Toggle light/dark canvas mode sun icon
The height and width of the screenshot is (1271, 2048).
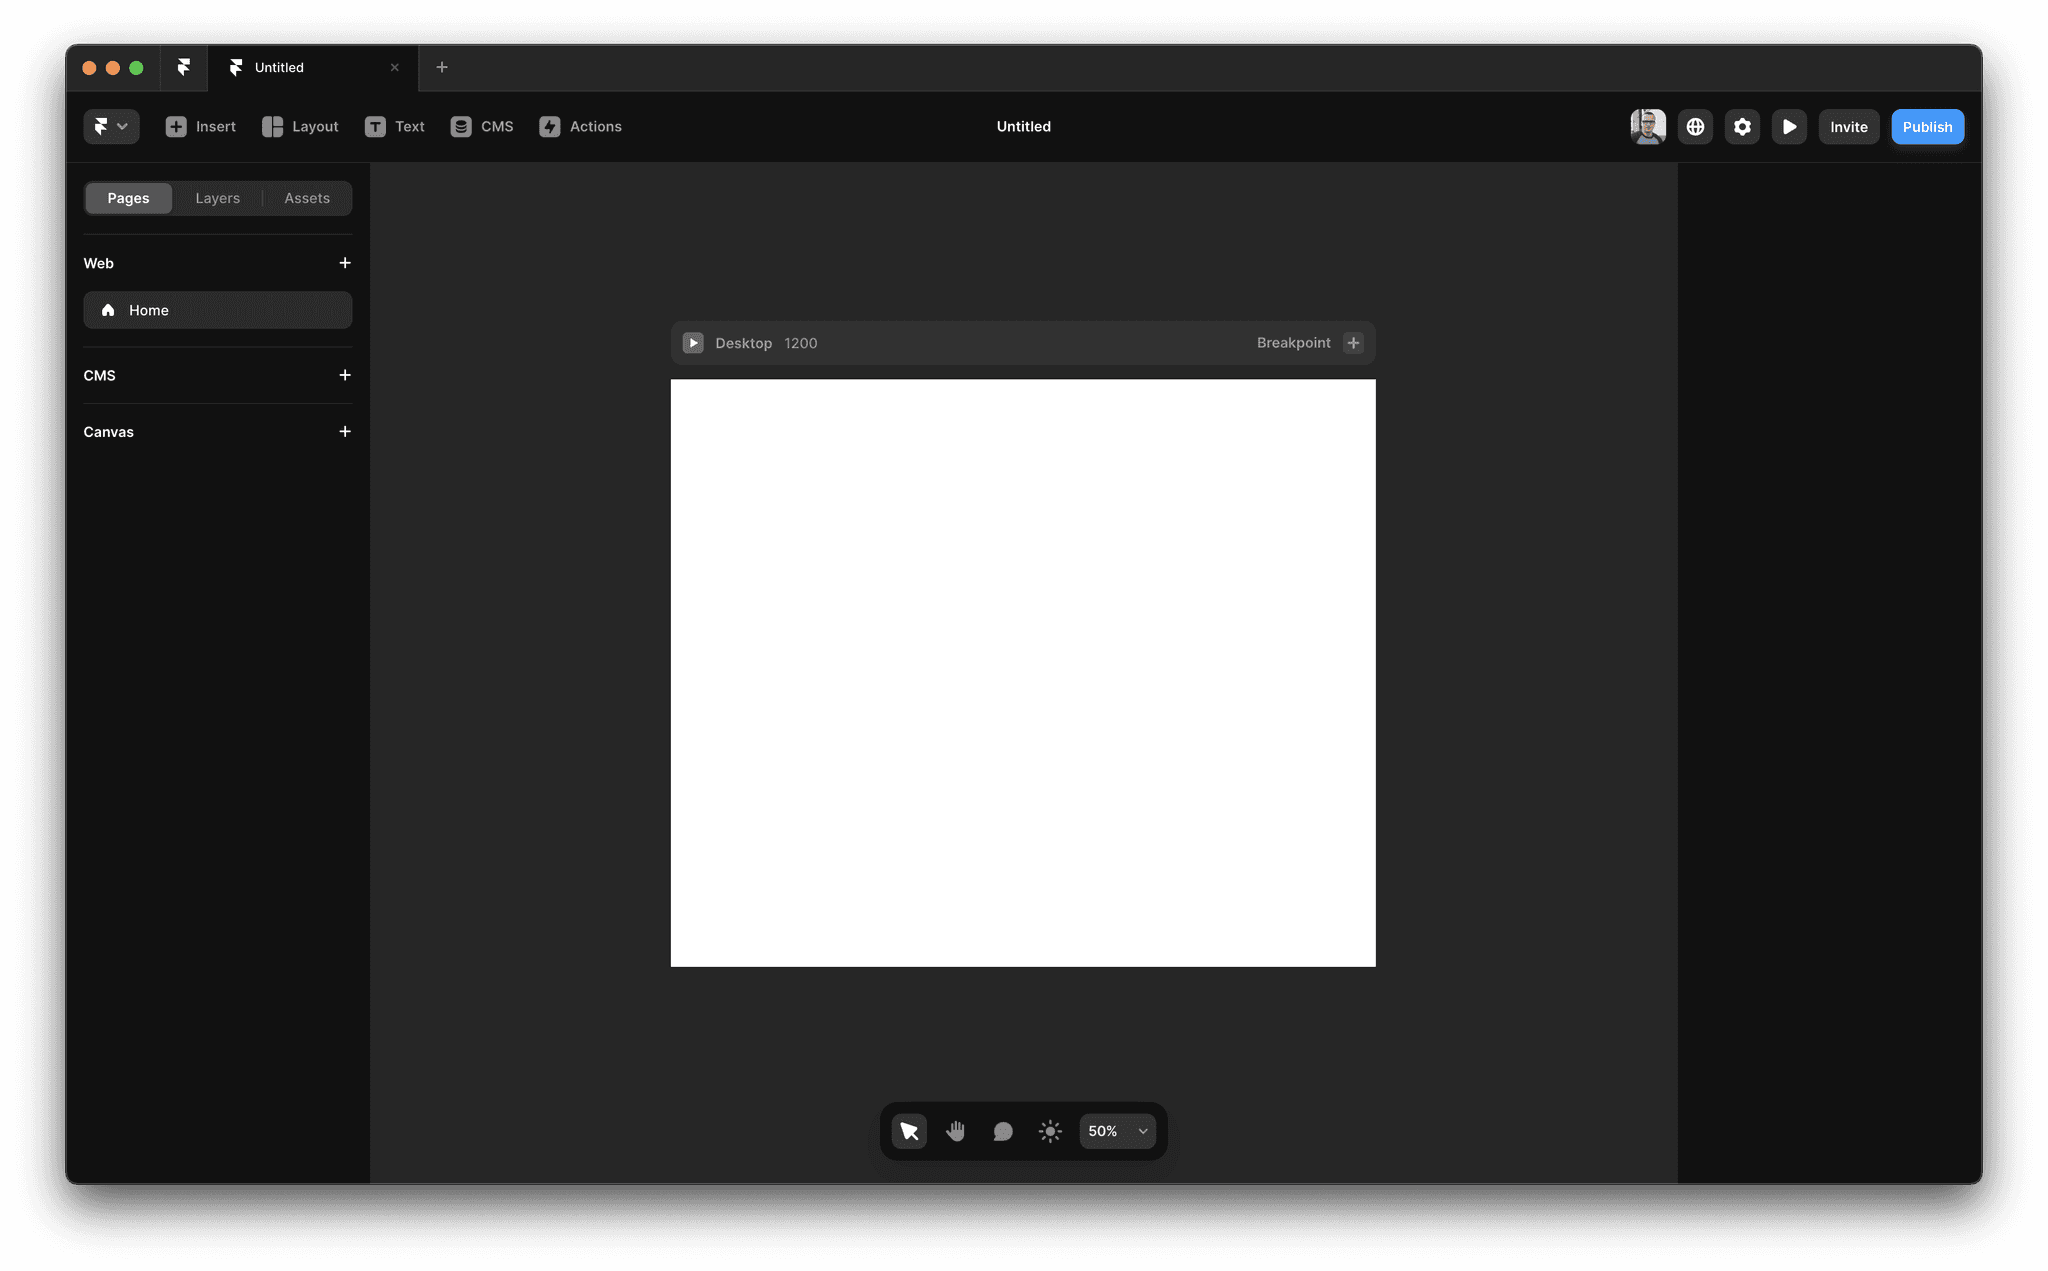coord(1050,1131)
